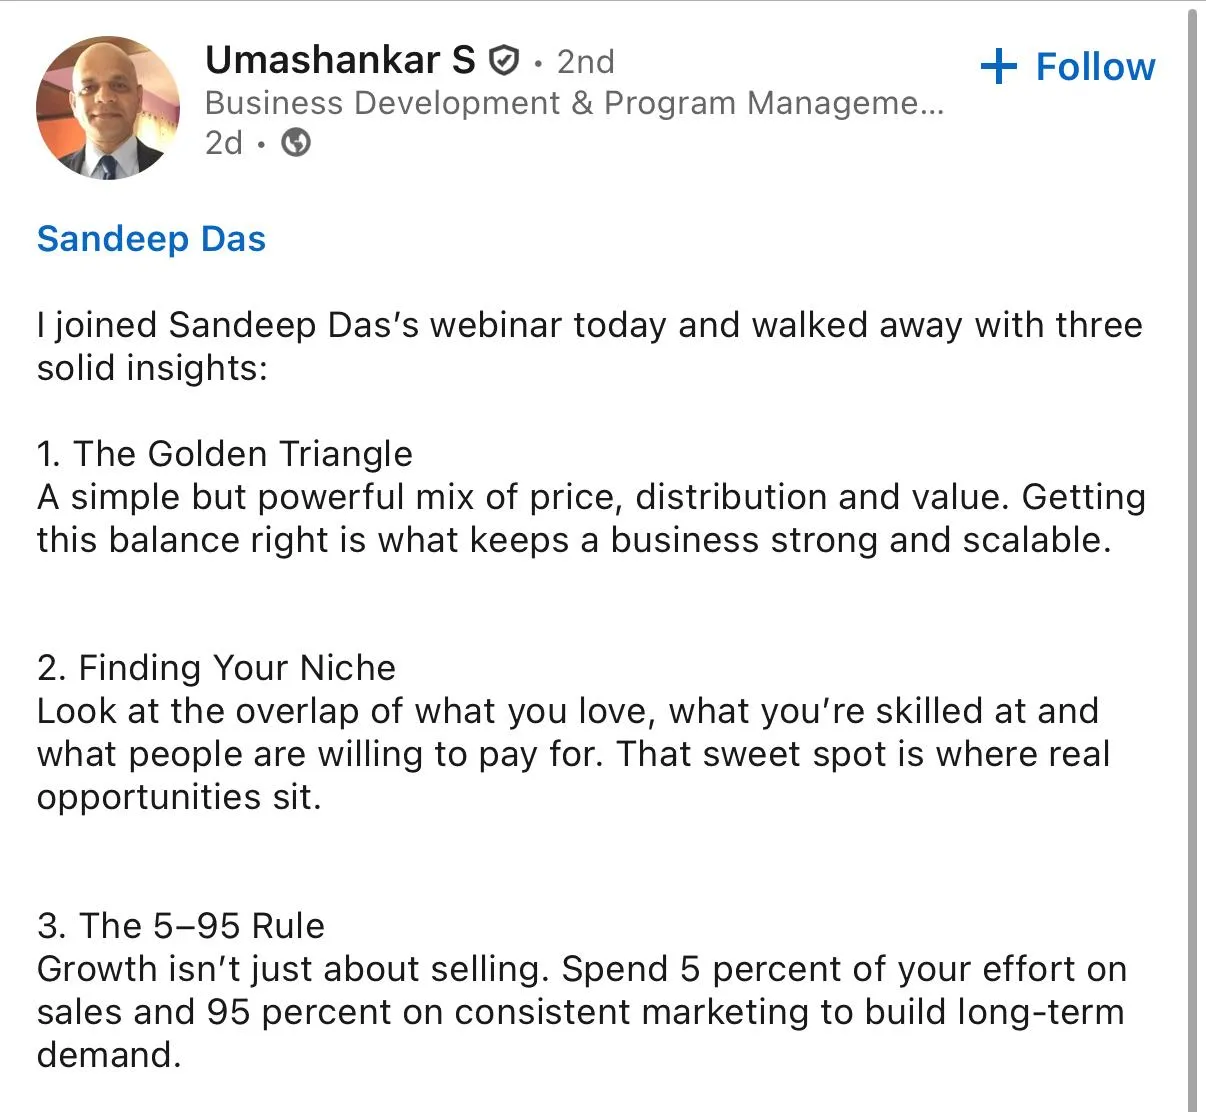The height and width of the screenshot is (1112, 1206).
Task: Follow Umashankar S
Action: (x=1068, y=67)
